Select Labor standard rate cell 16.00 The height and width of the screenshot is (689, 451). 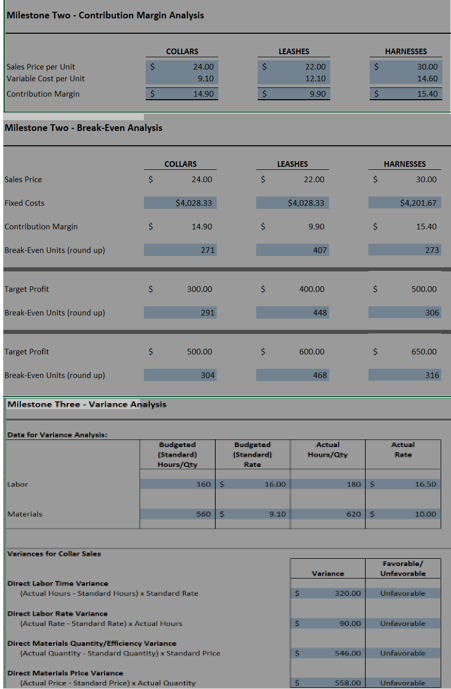(x=253, y=484)
